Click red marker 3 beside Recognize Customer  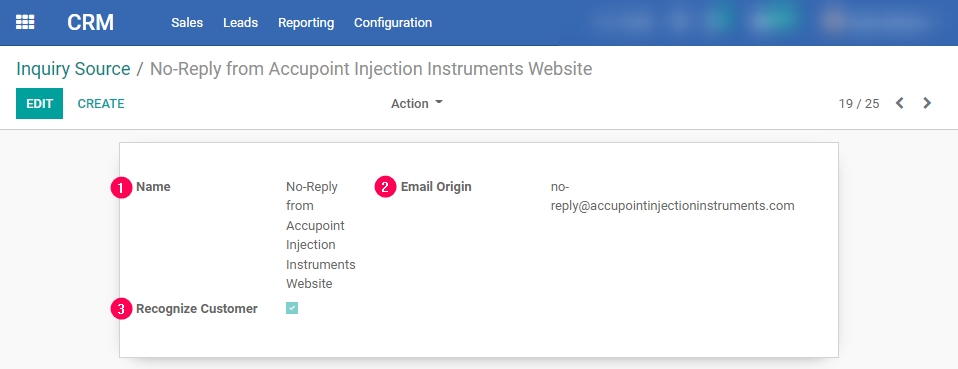pos(121,309)
